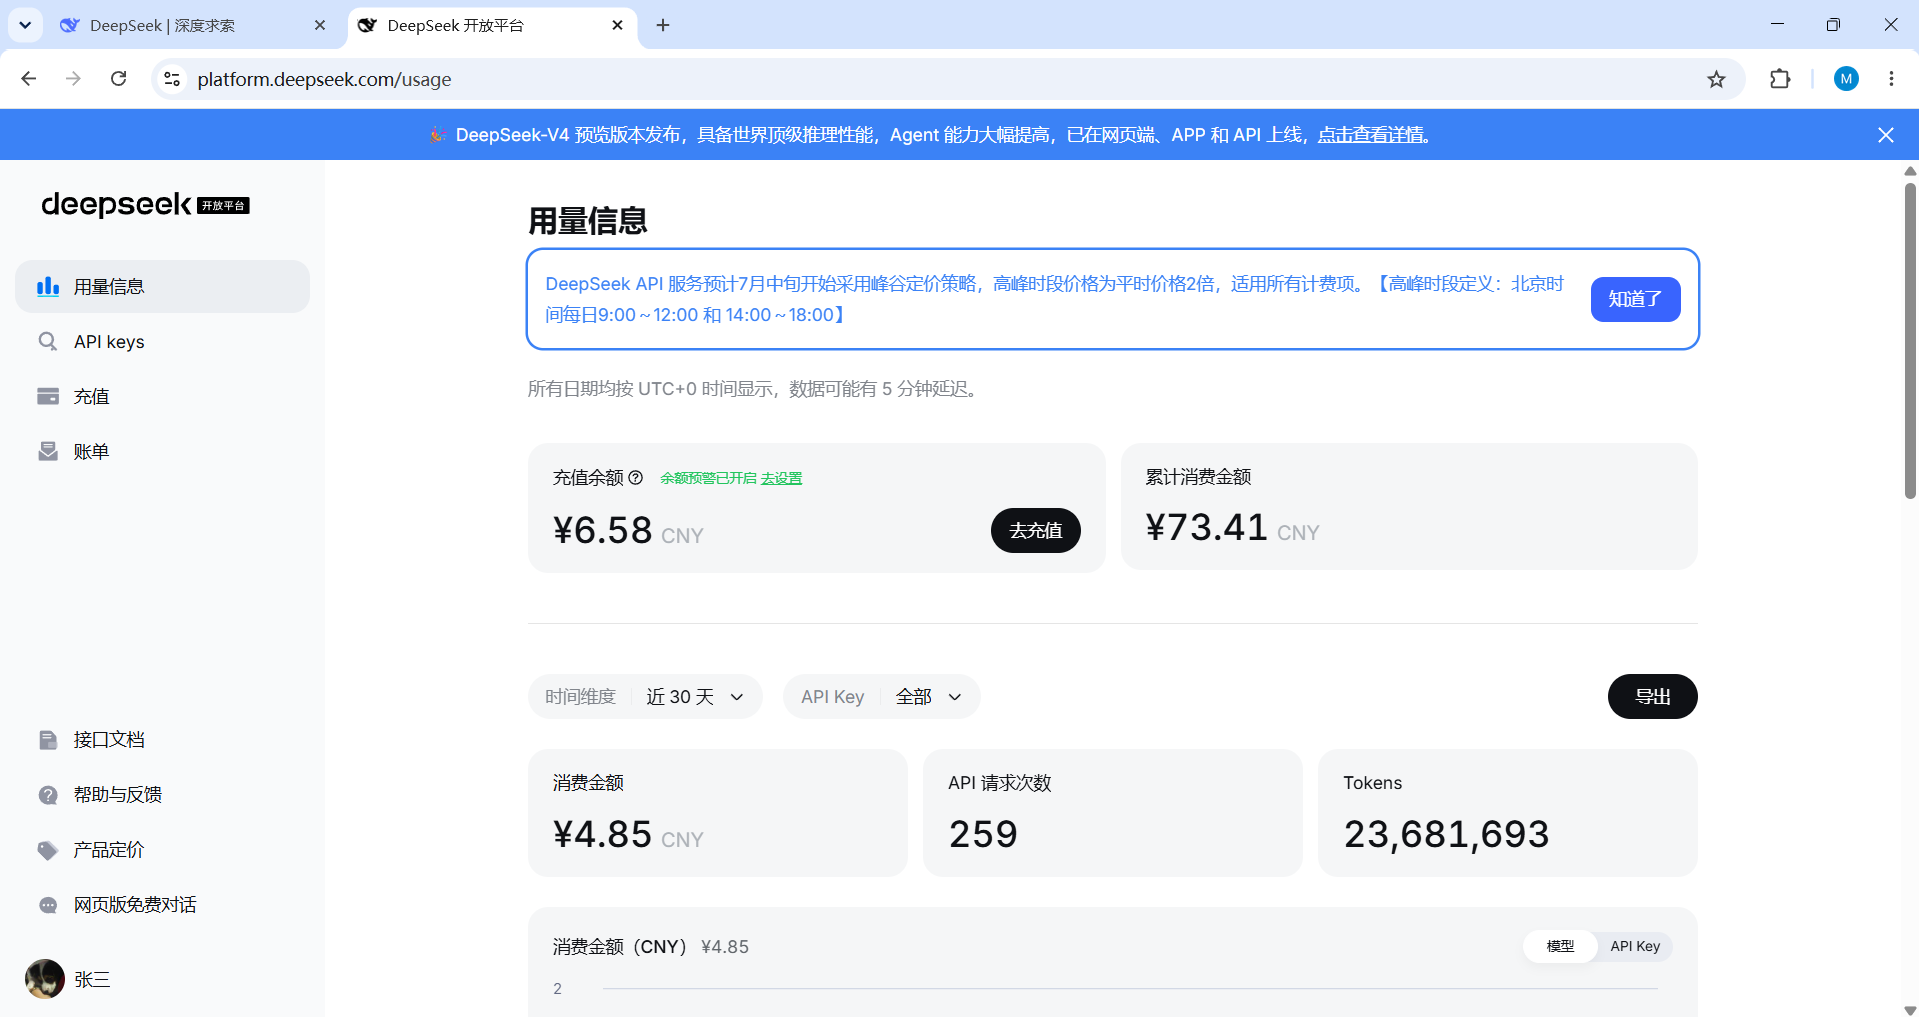
Task: Open the Chrome profile M avatar
Action: click(1846, 79)
